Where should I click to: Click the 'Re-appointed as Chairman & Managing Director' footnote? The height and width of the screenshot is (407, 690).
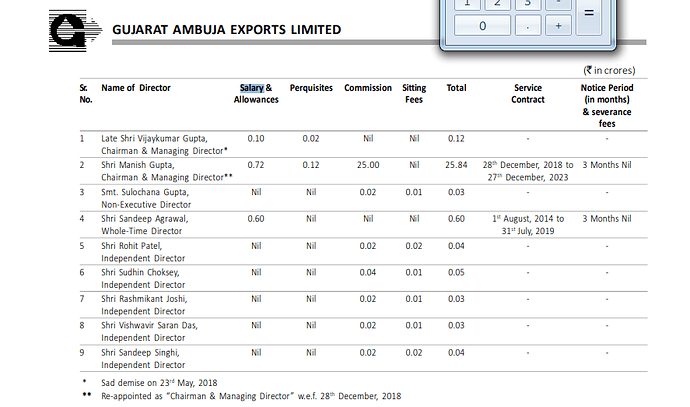[x=251, y=396]
